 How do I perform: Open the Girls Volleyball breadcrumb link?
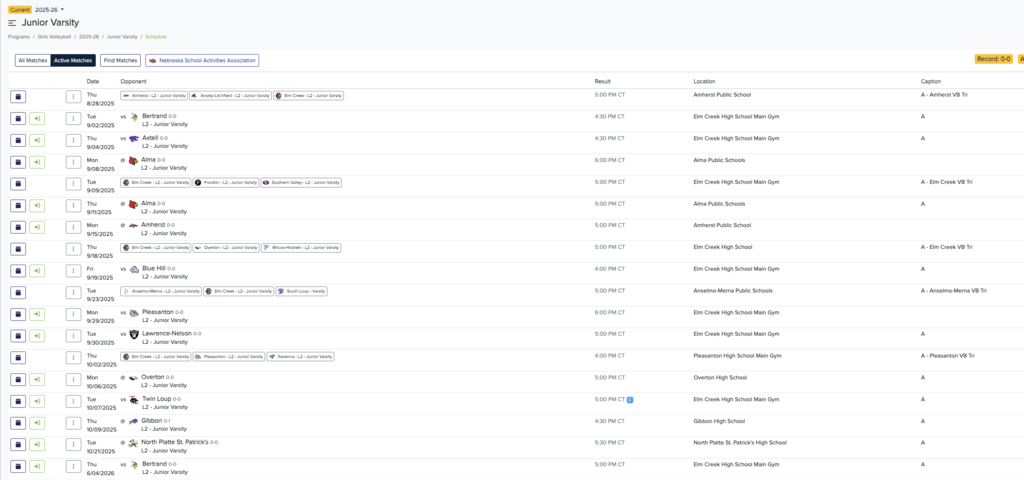click(x=54, y=37)
